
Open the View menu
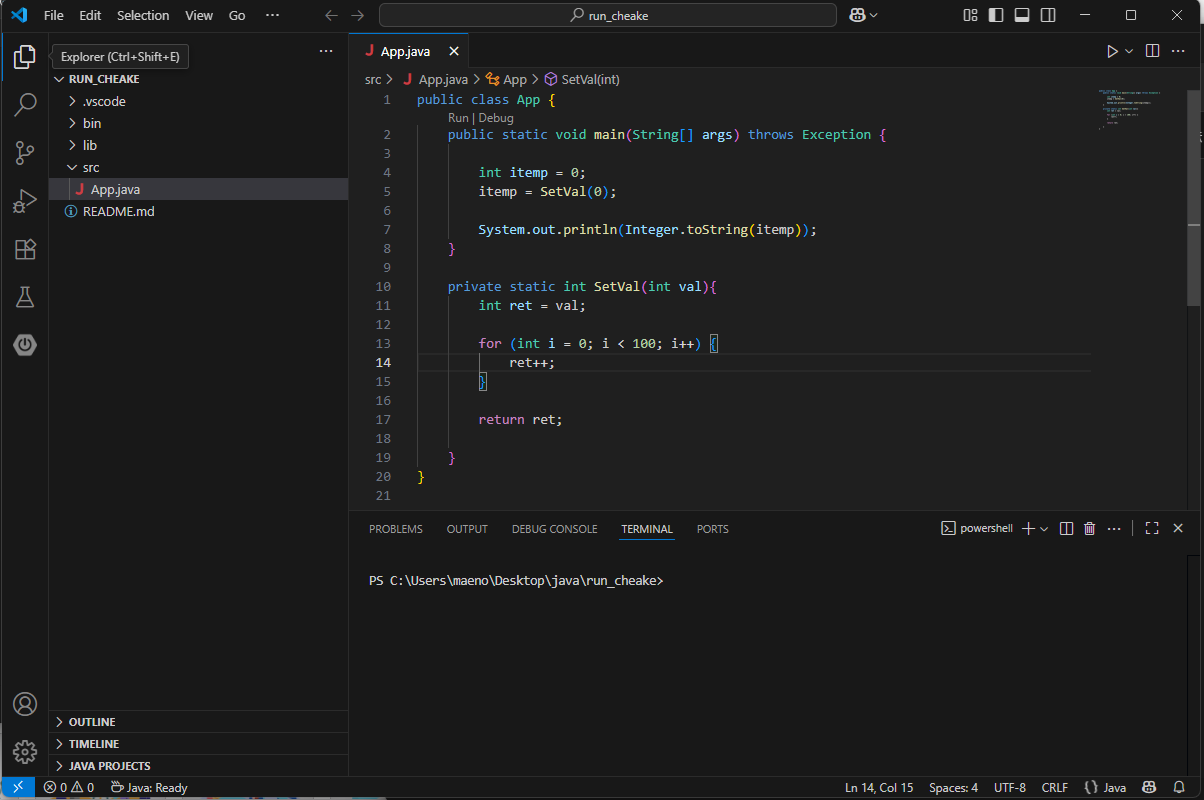(199, 15)
